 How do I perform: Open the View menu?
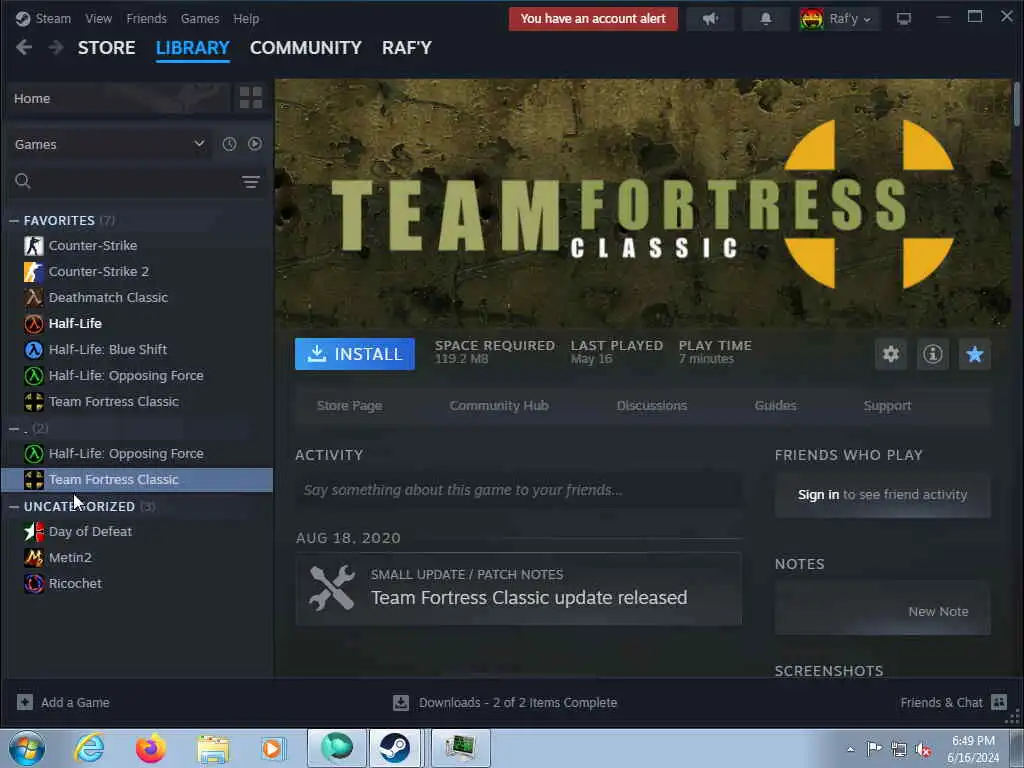[x=99, y=18]
